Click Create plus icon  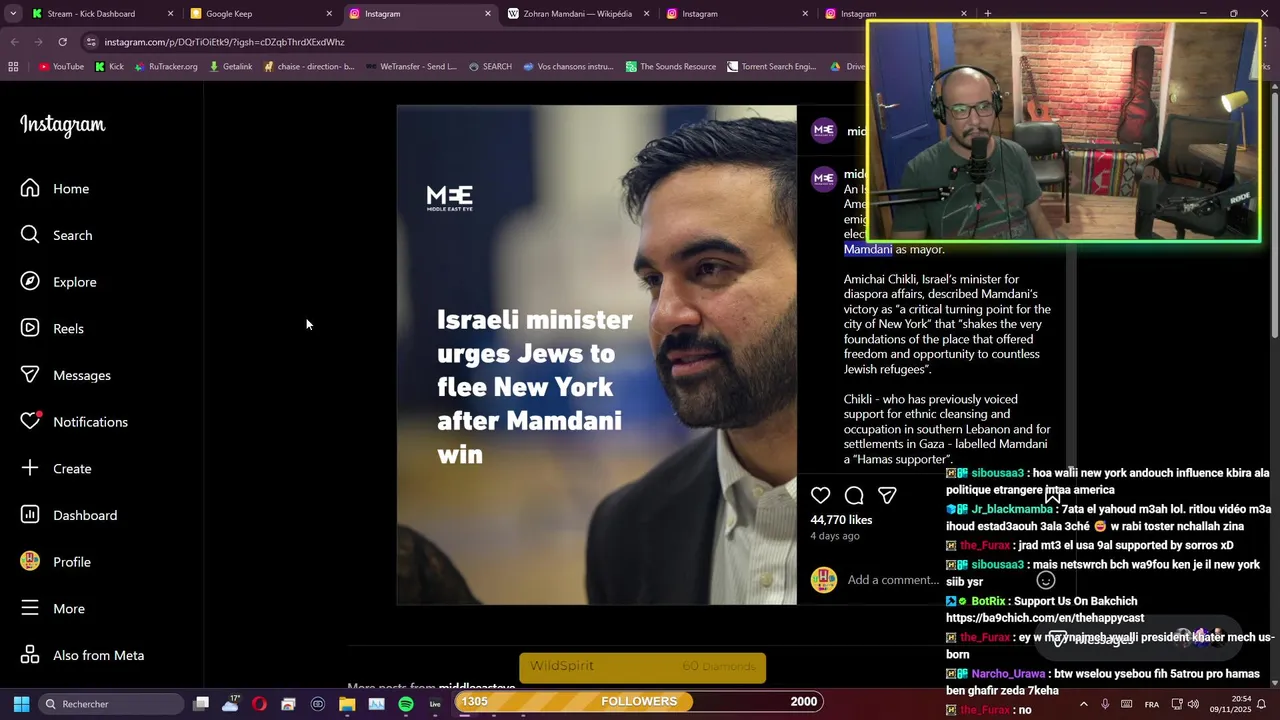point(30,468)
